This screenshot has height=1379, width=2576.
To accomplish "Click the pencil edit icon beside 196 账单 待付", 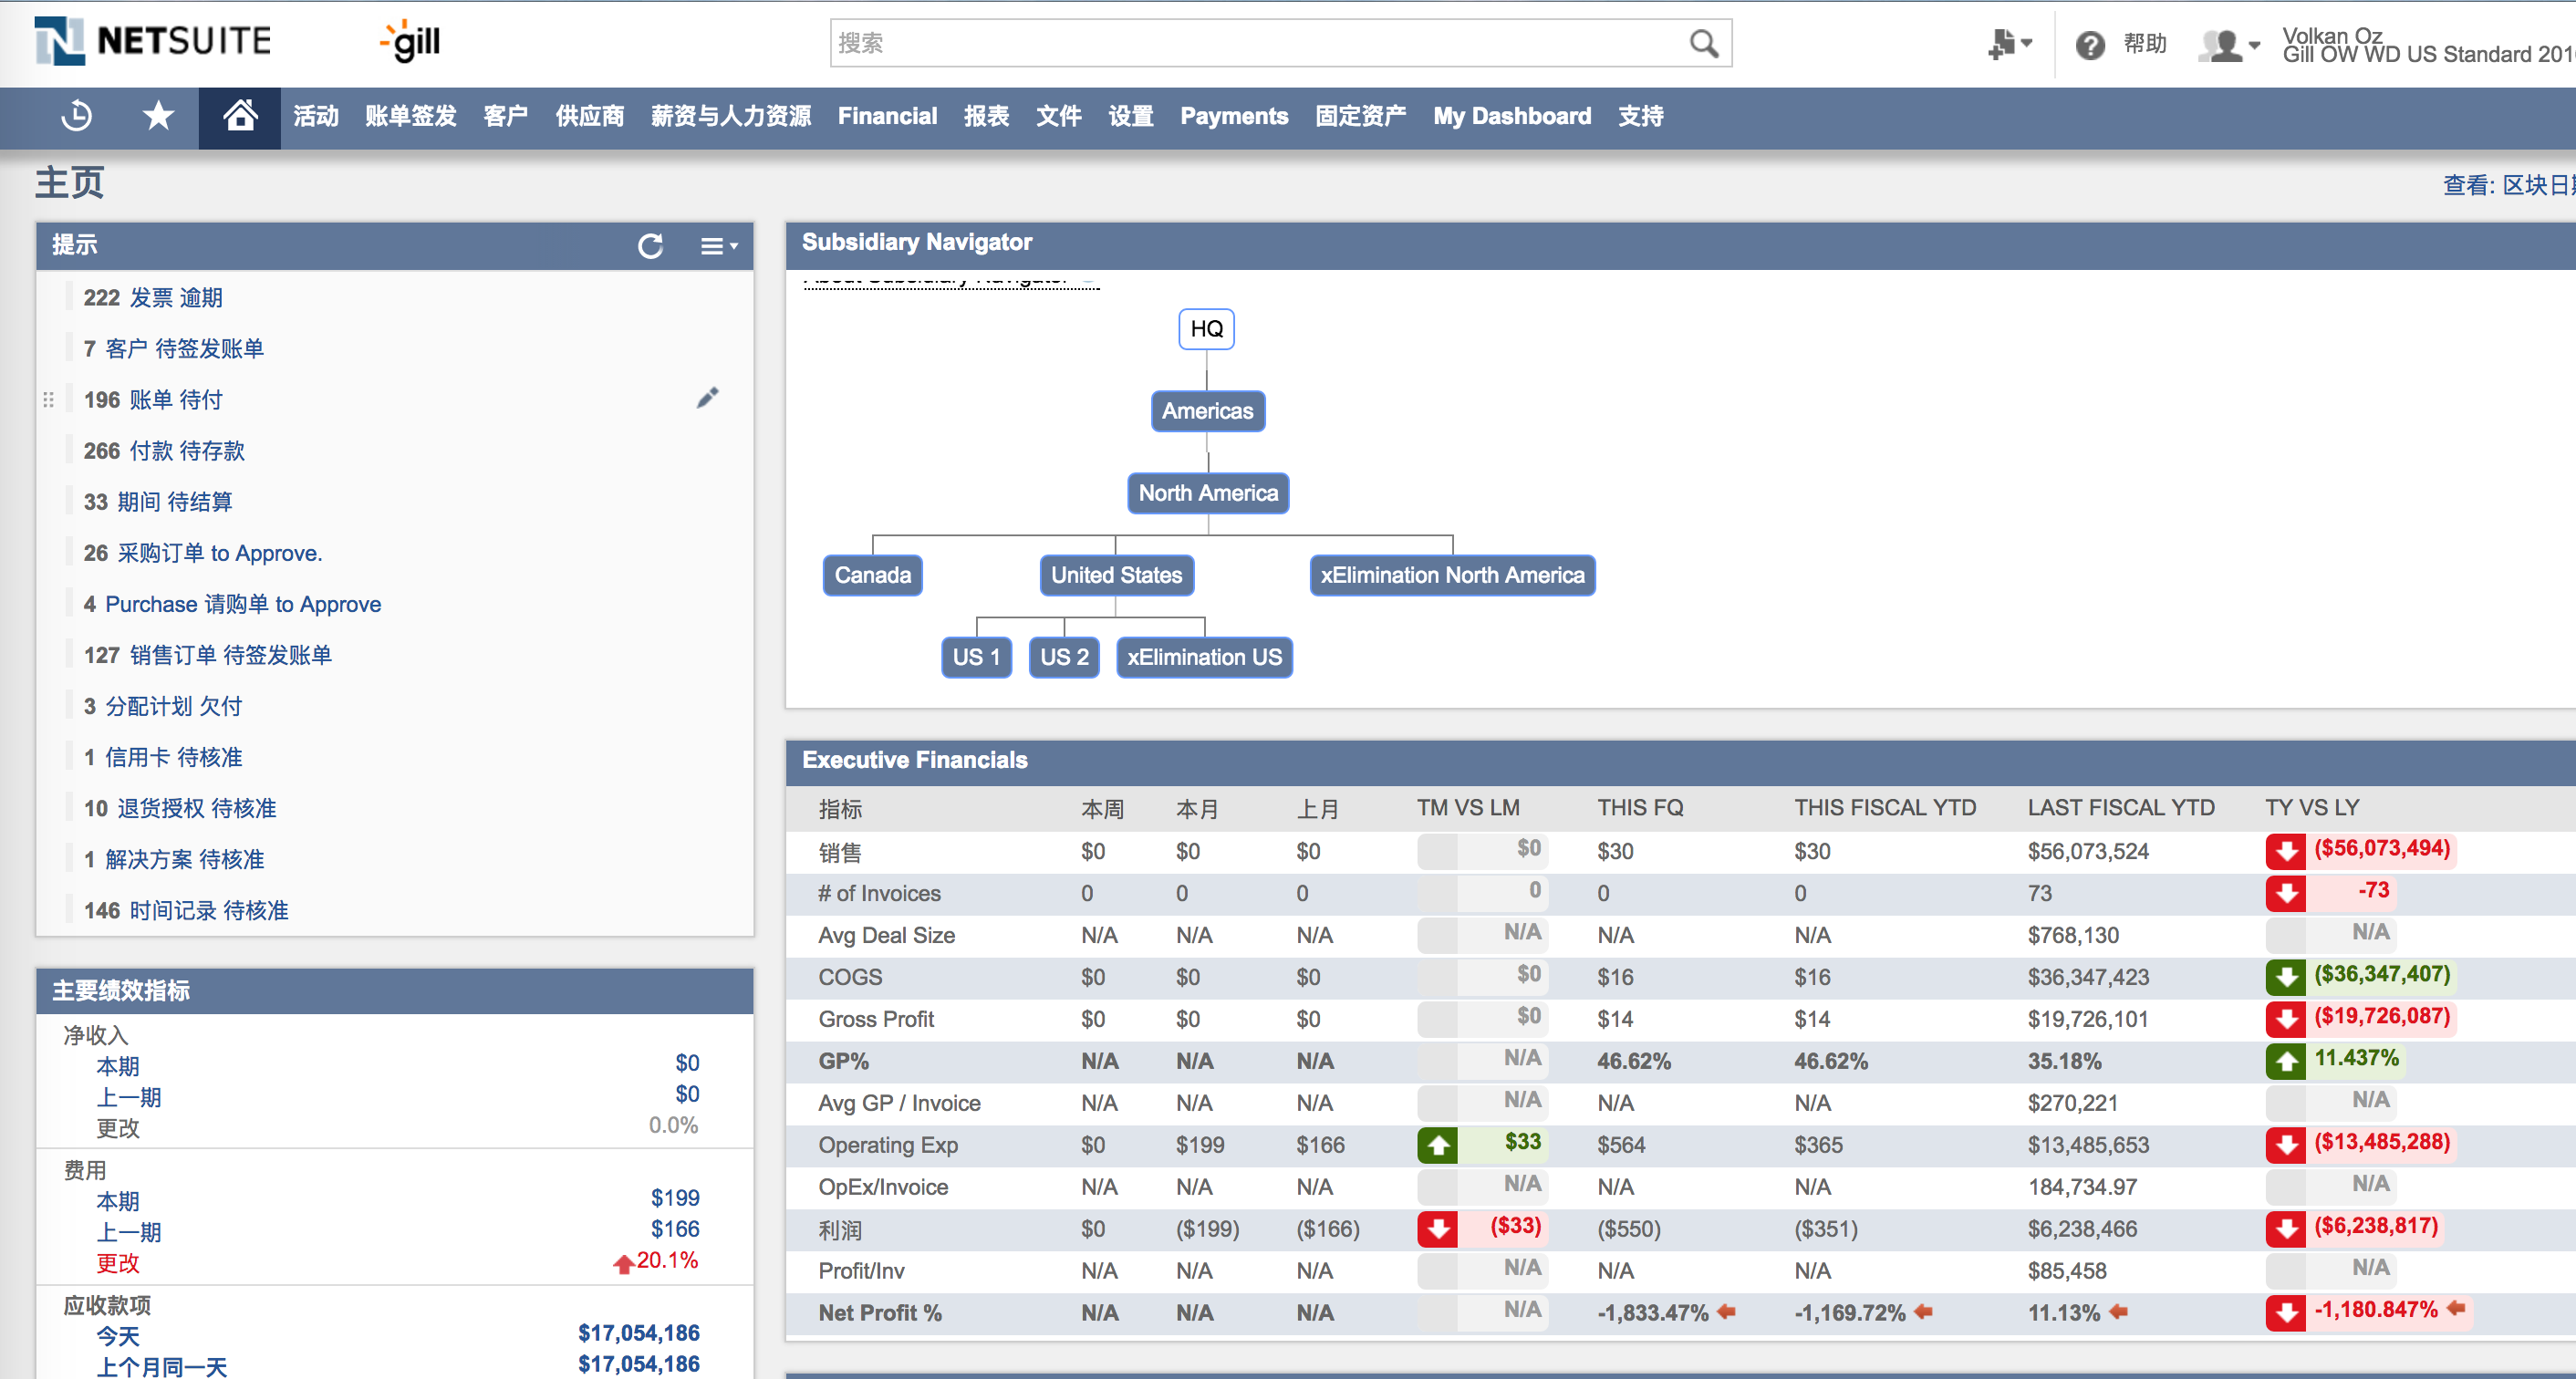I will [x=707, y=399].
